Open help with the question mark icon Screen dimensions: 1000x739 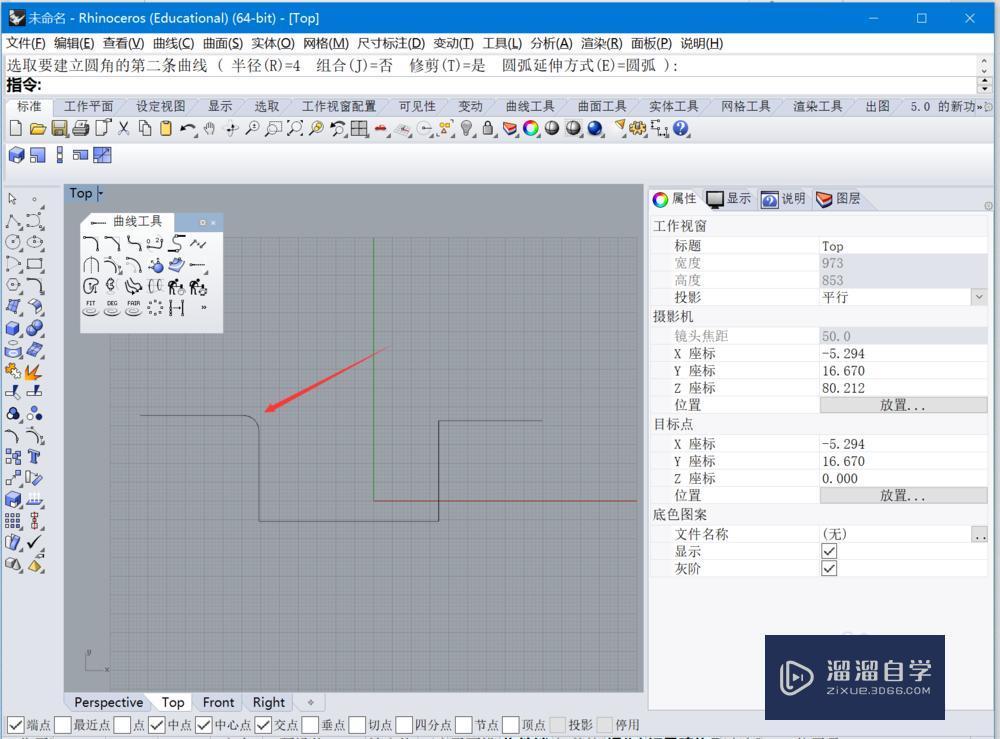(x=681, y=129)
